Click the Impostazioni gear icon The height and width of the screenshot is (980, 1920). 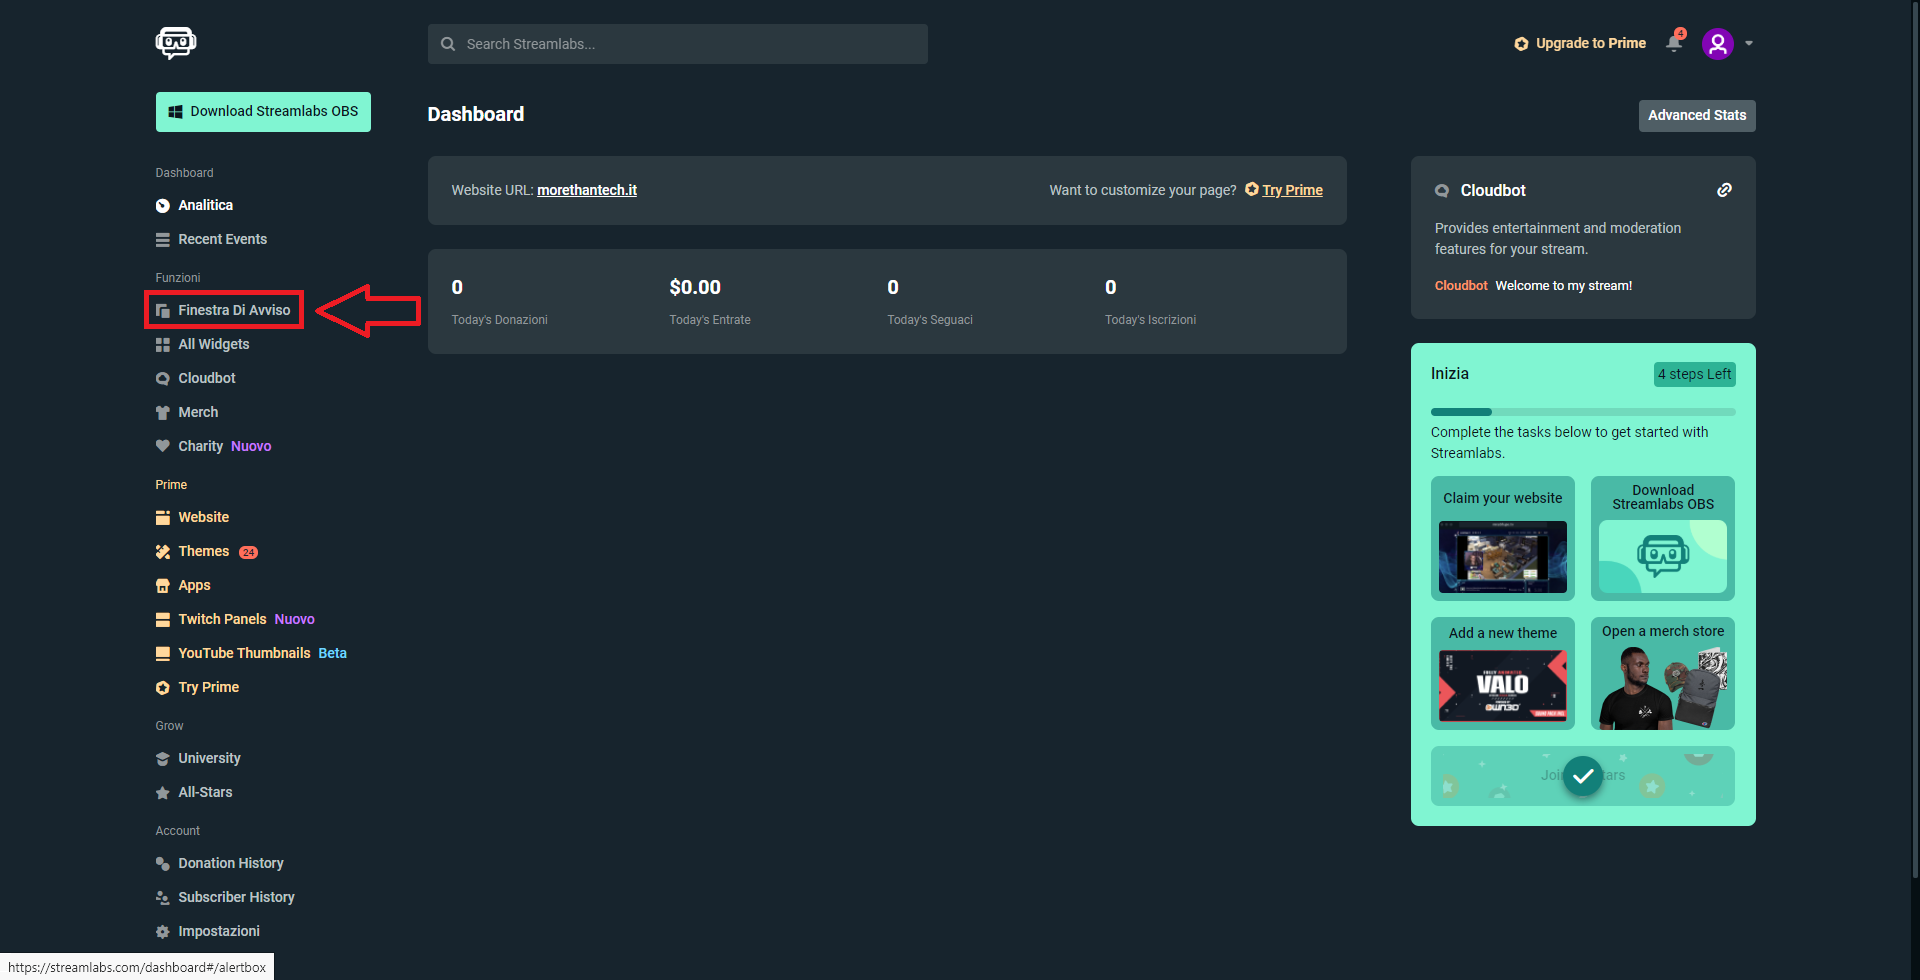tap(162, 932)
